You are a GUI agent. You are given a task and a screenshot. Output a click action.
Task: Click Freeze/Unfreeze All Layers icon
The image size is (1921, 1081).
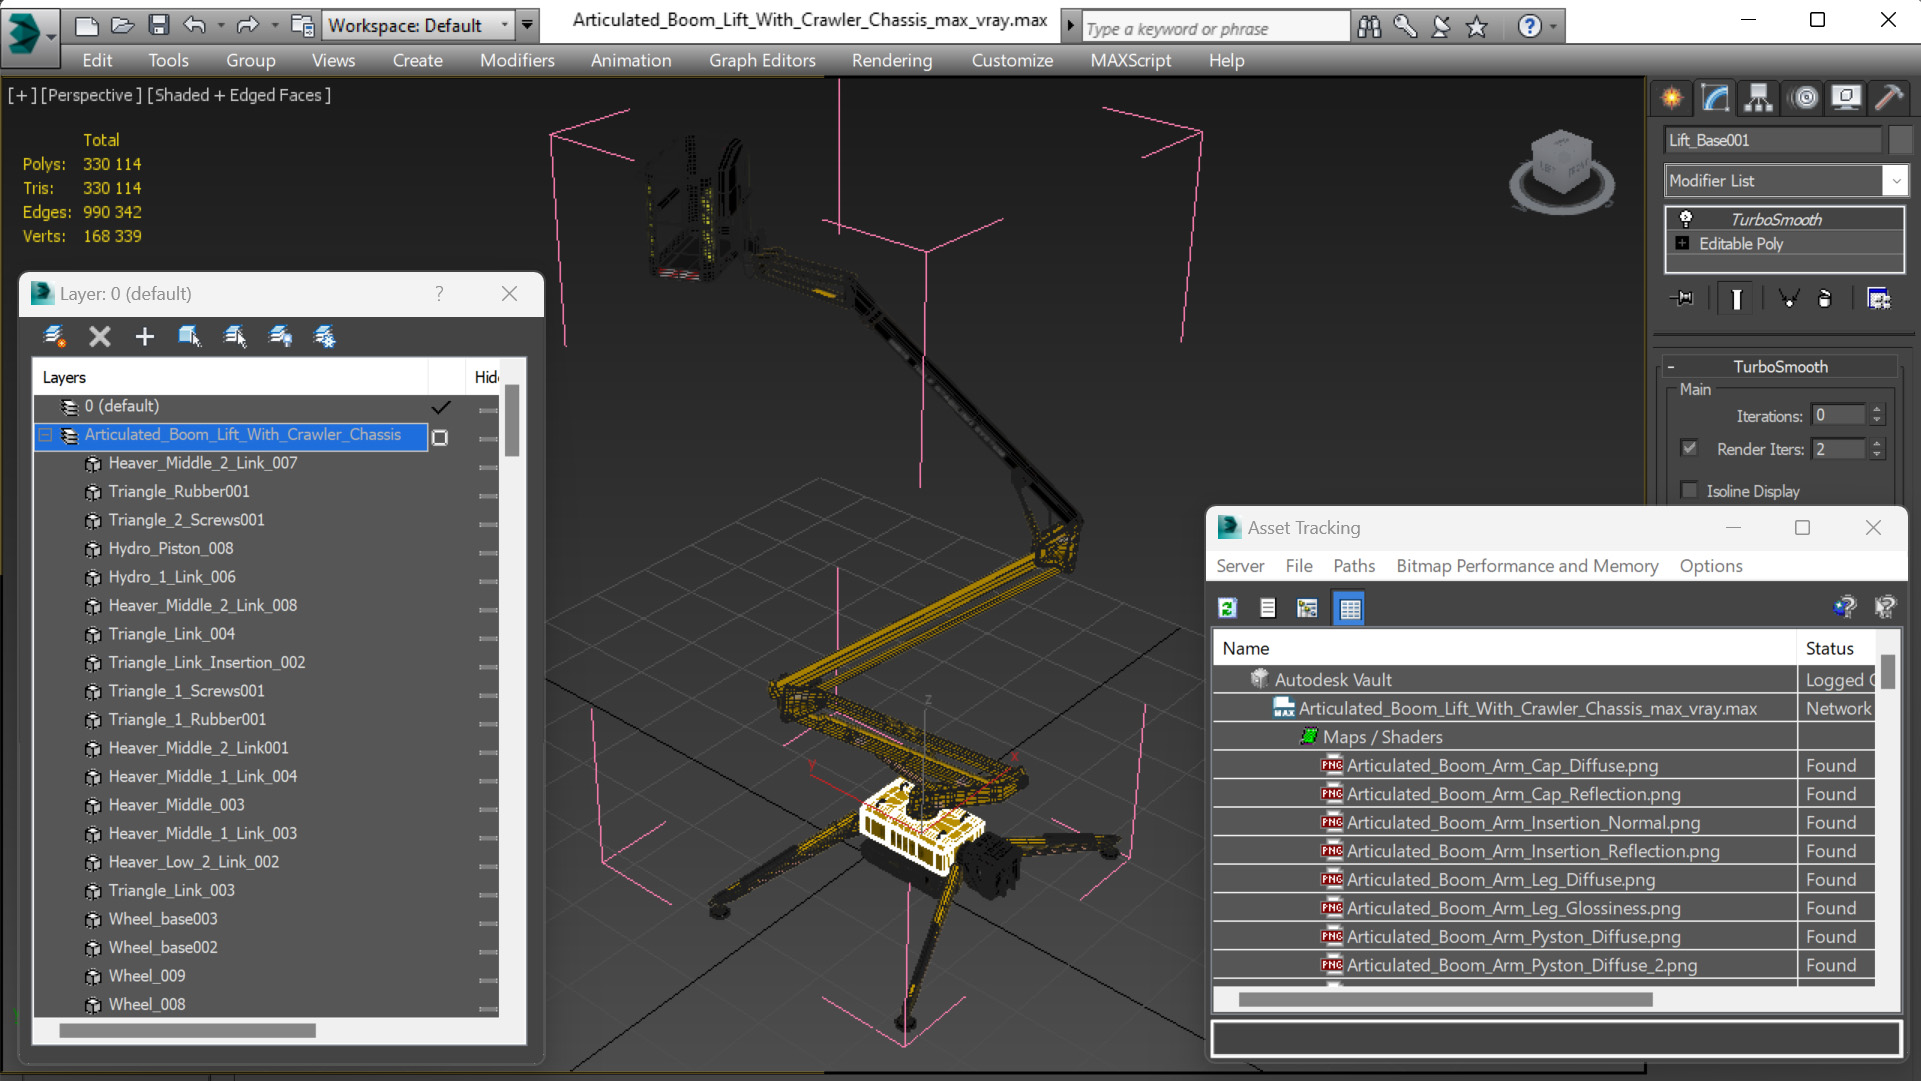point(325,337)
